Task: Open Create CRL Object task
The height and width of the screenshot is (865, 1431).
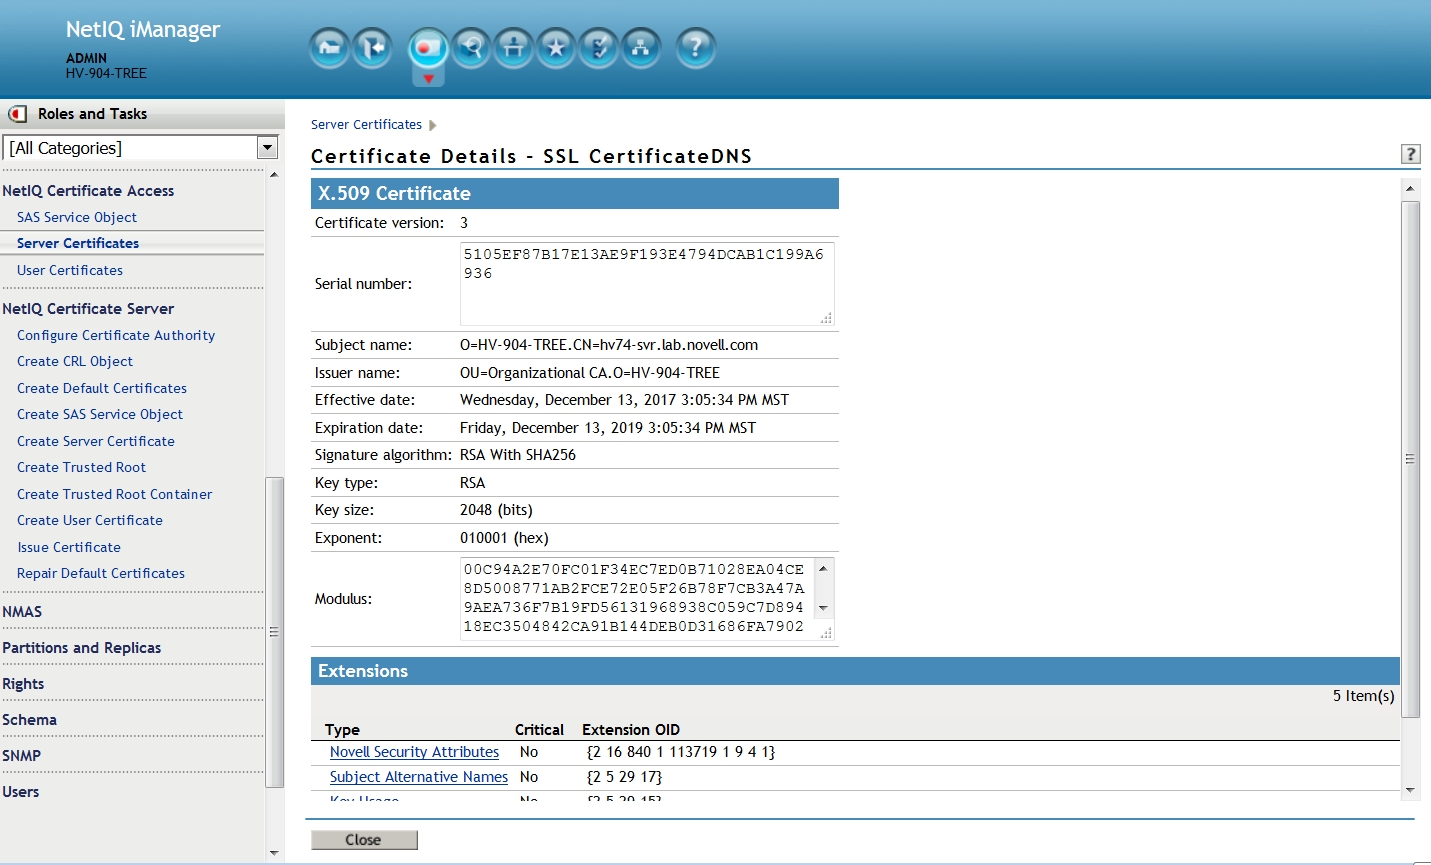Action: (x=75, y=362)
